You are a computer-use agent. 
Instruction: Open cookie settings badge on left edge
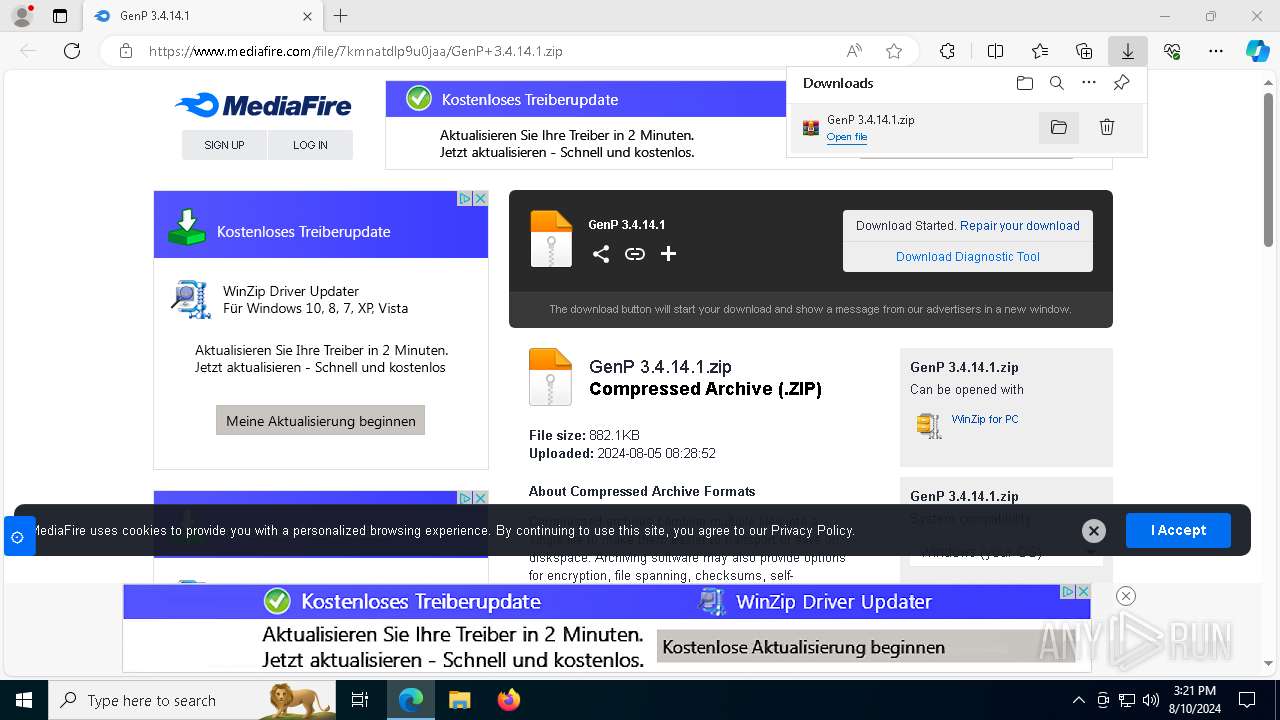[18, 537]
